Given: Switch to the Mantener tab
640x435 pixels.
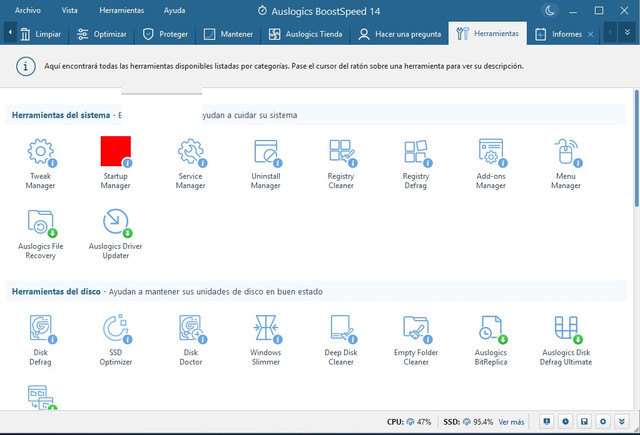Looking at the screenshot, I should 229,34.
